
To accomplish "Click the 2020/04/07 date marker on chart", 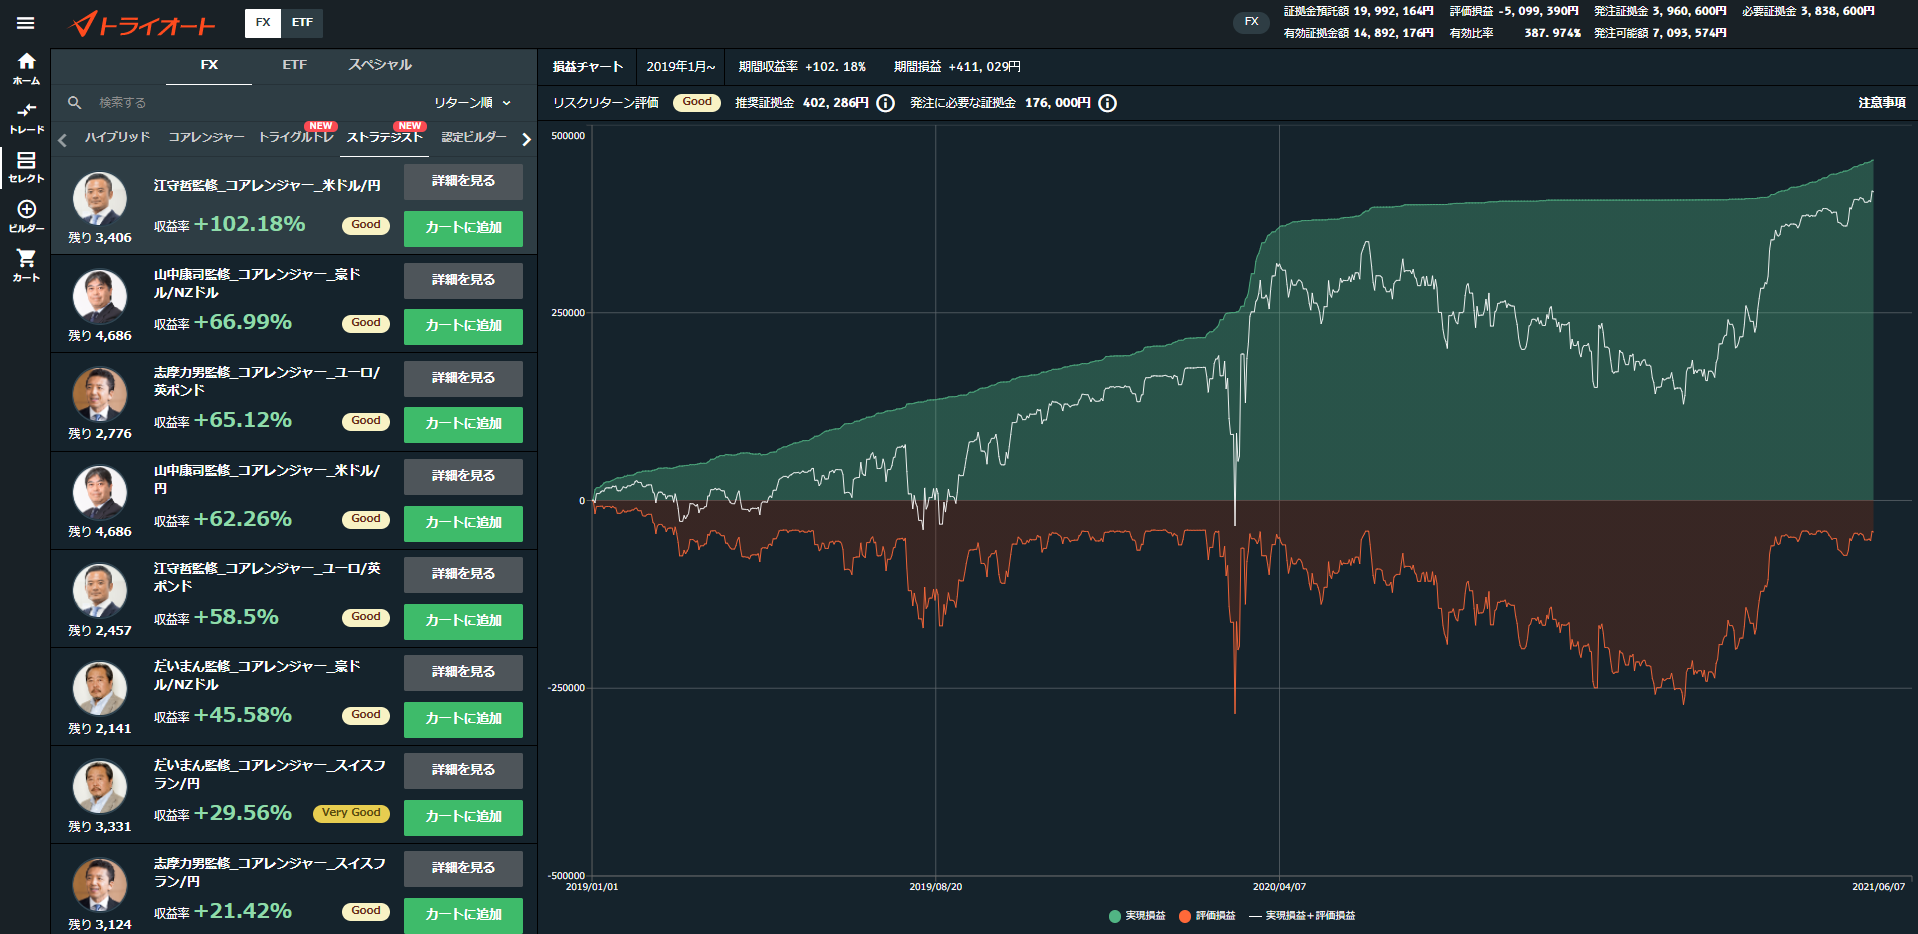I will (x=1279, y=887).
